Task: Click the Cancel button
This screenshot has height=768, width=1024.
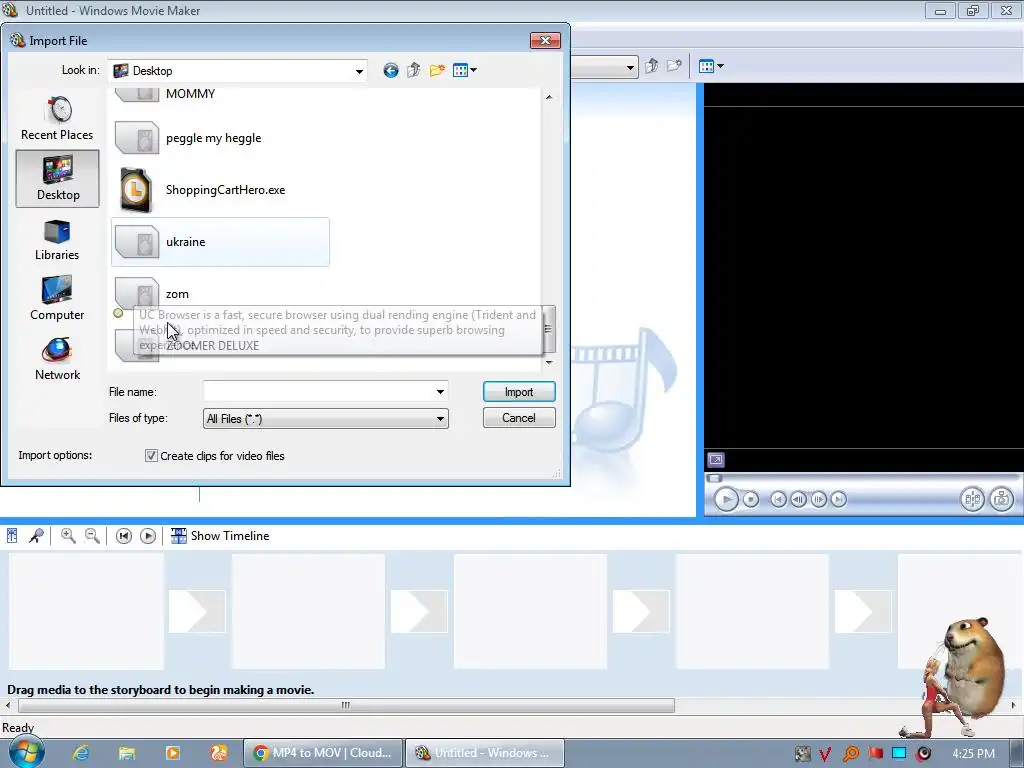Action: tap(519, 418)
